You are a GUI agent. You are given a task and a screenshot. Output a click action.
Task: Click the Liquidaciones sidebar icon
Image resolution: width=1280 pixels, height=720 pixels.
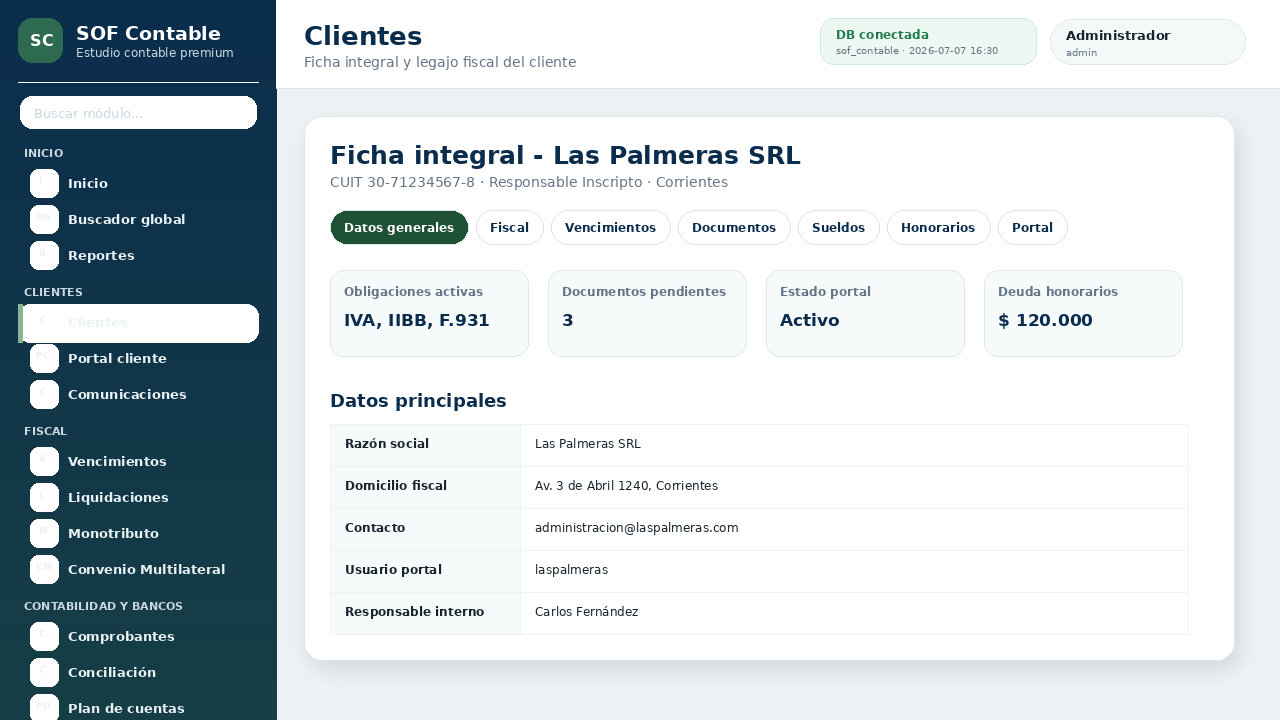pos(44,498)
